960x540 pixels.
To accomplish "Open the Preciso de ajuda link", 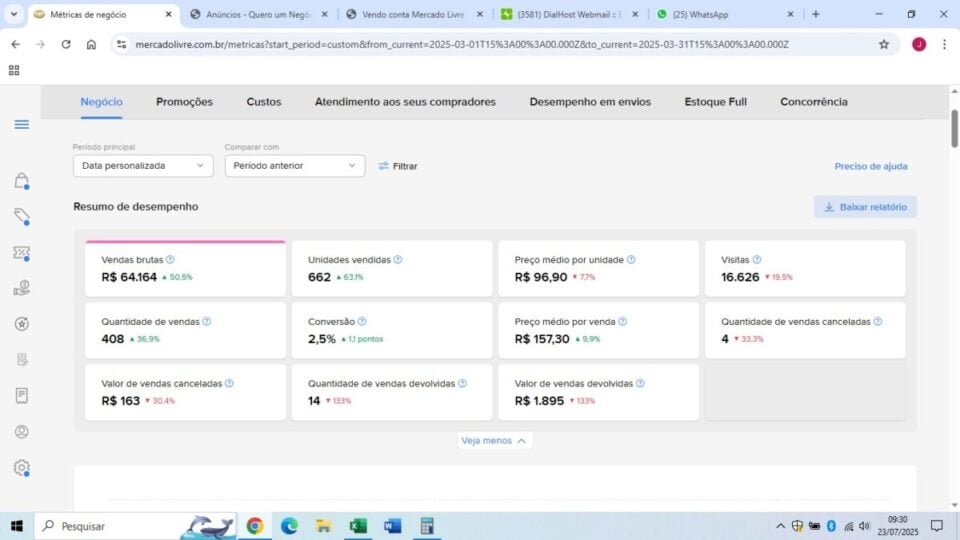I will click(x=871, y=166).
